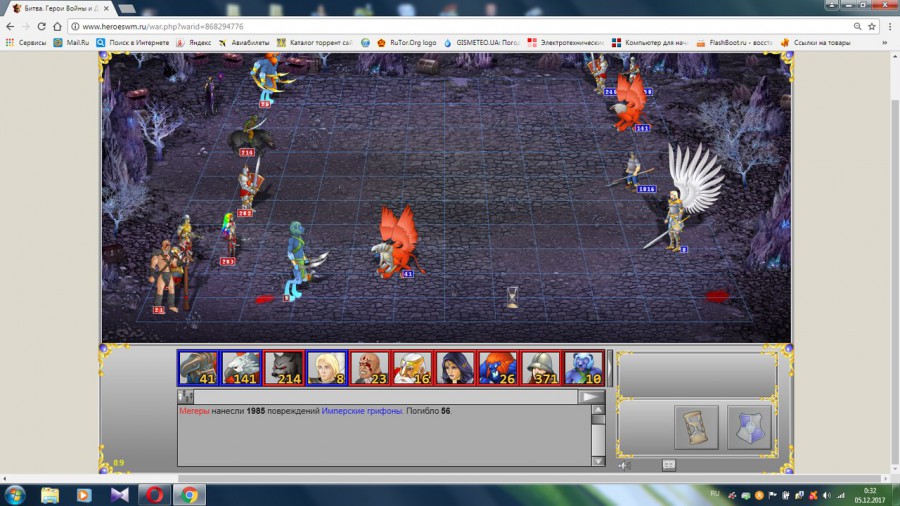
Task: Select the helmeted soldier portrait numbered 371
Action: [540, 368]
